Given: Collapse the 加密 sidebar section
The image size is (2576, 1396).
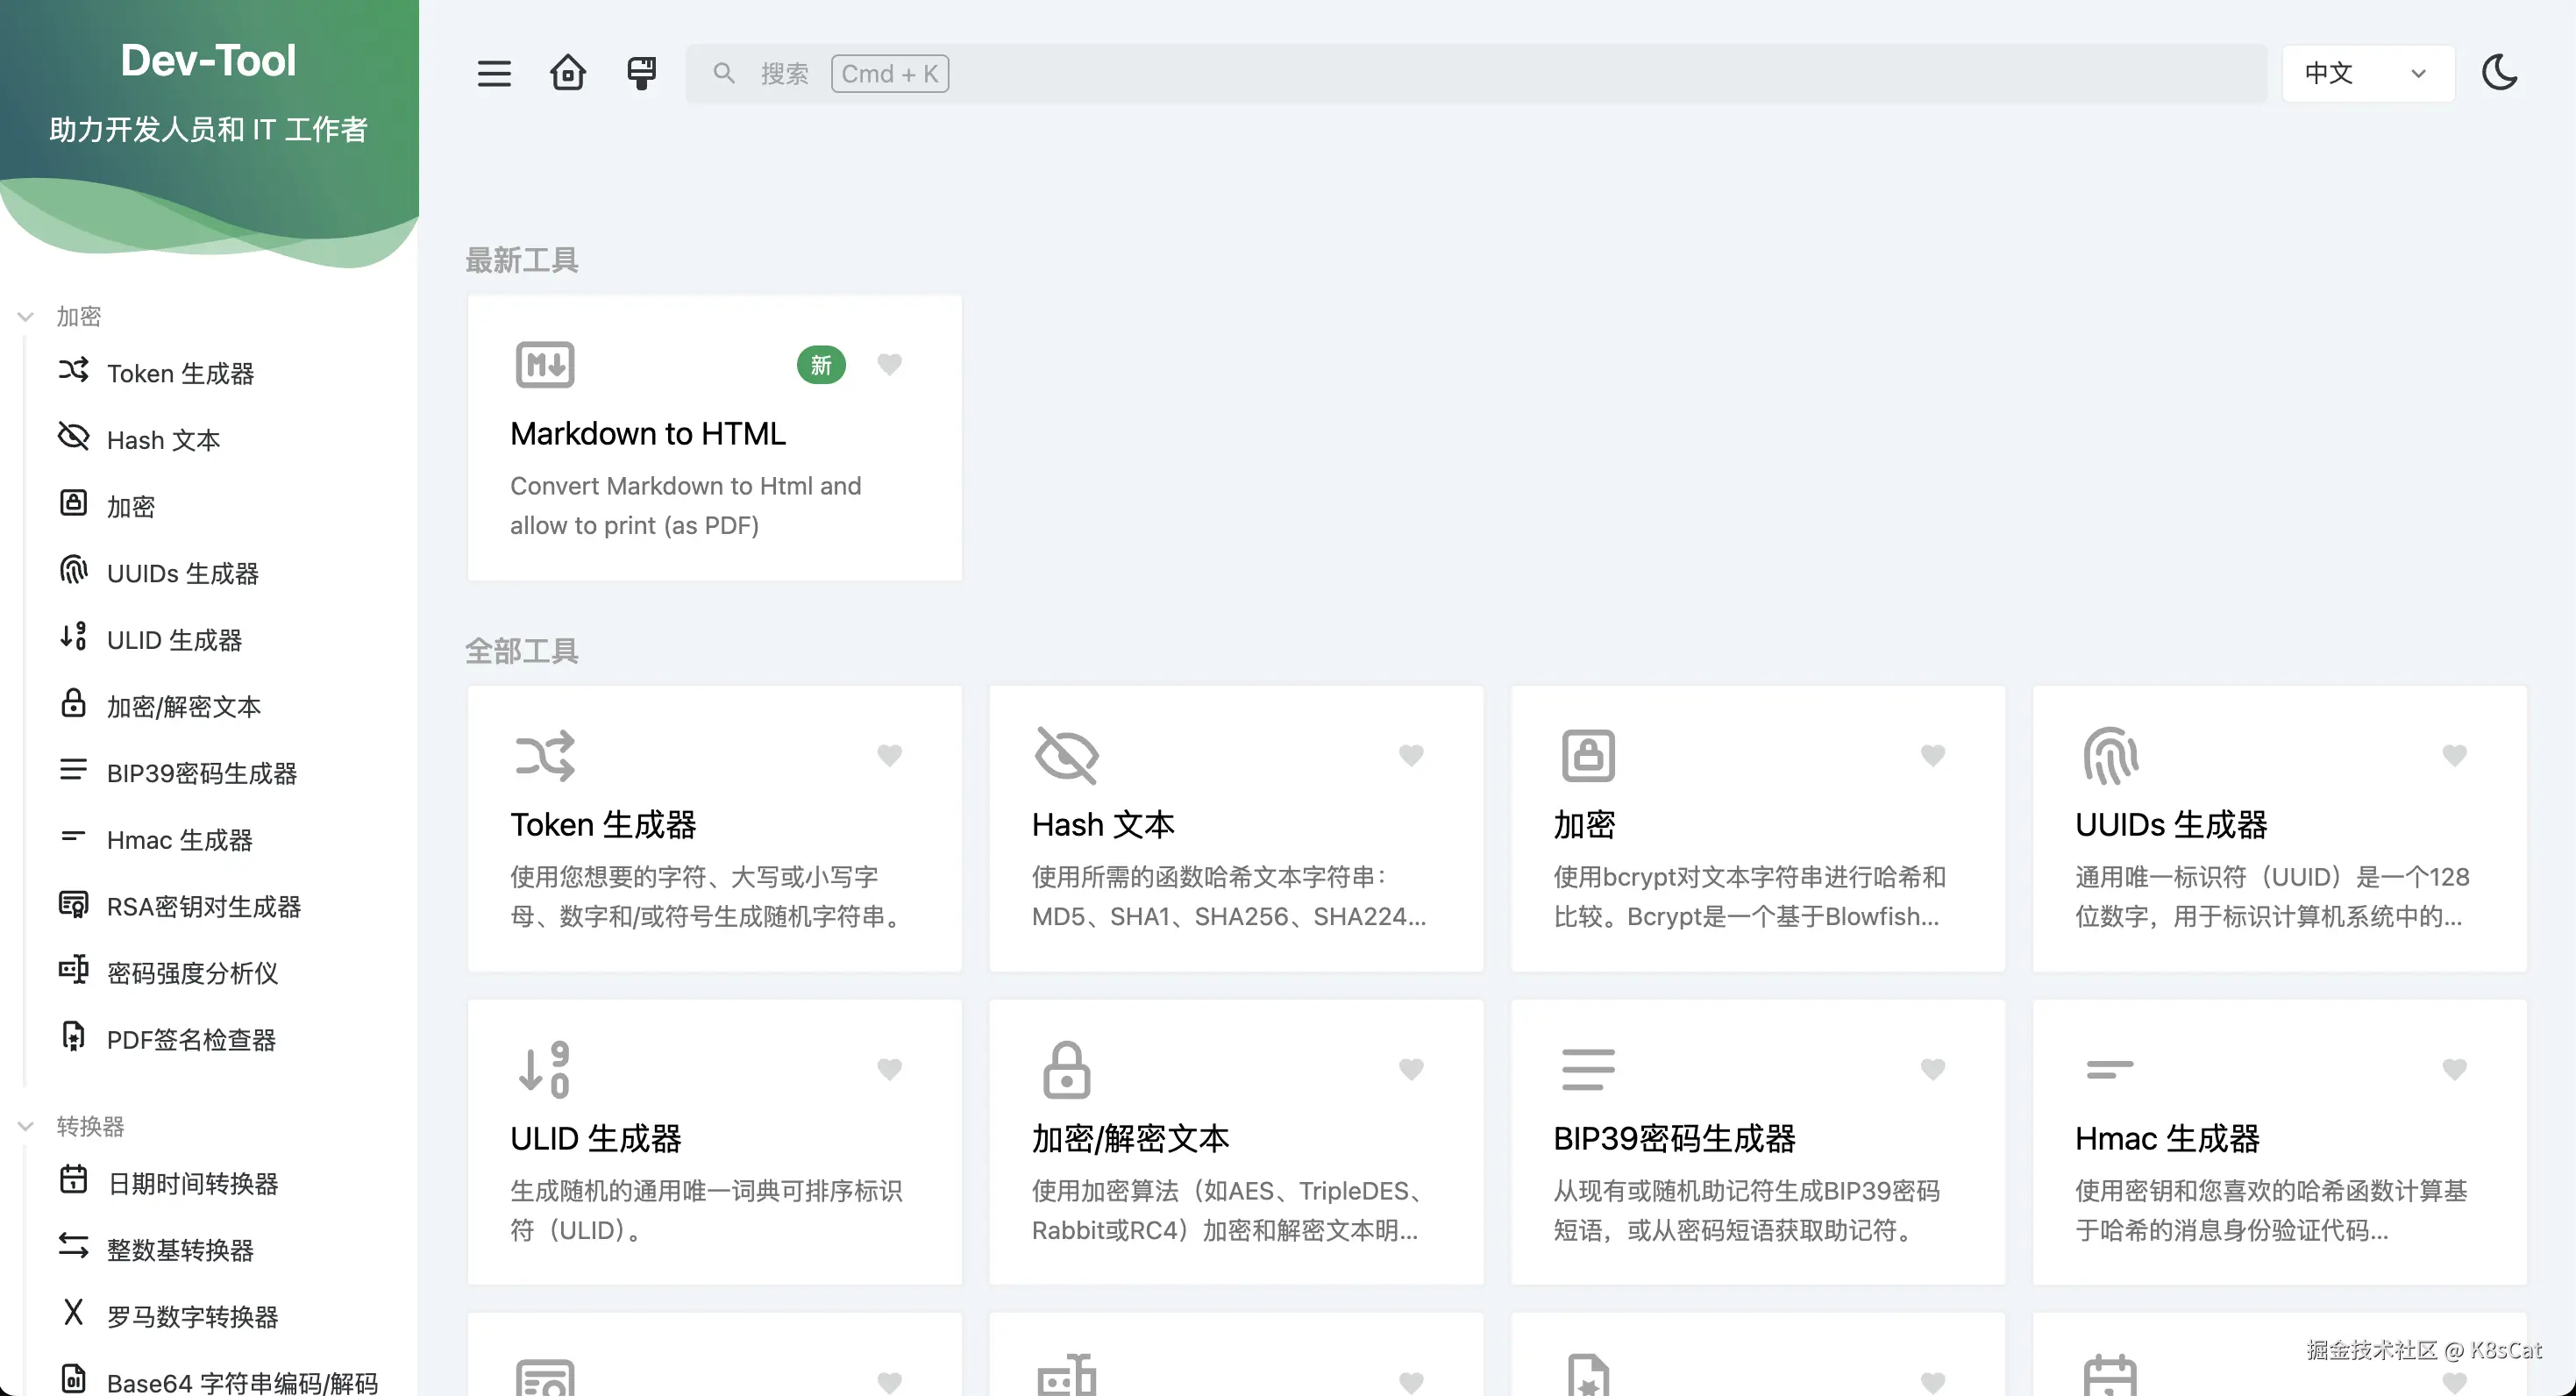Looking at the screenshot, I should (x=25, y=316).
